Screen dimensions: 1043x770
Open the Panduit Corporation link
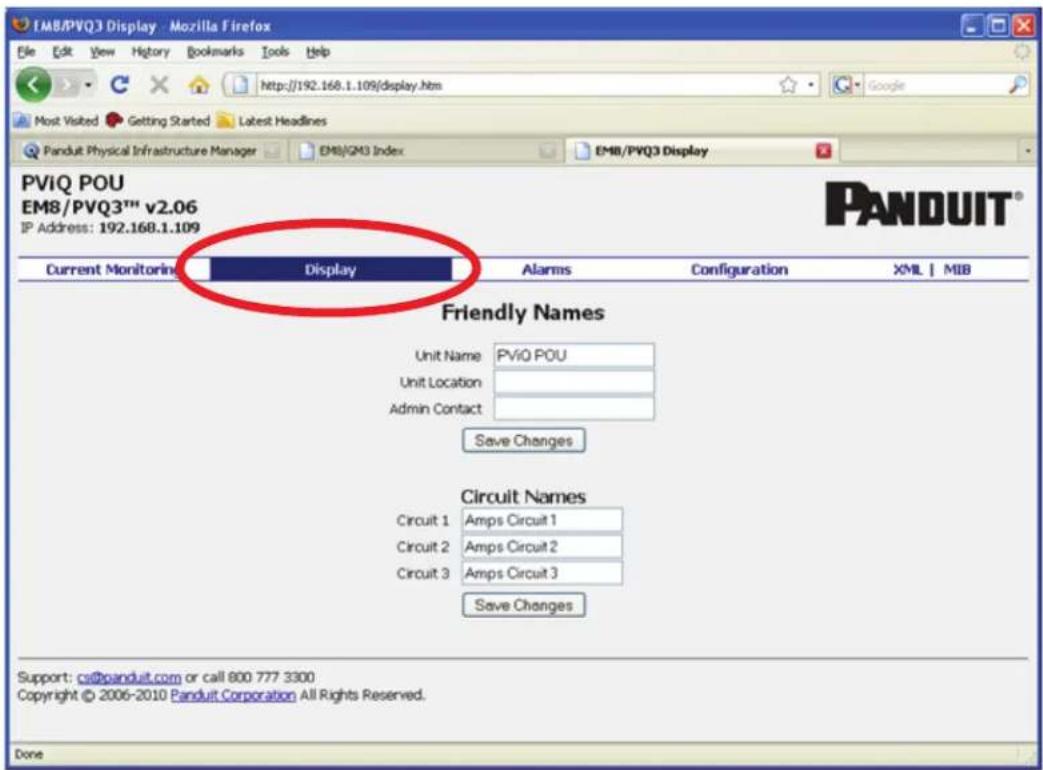click(x=233, y=695)
